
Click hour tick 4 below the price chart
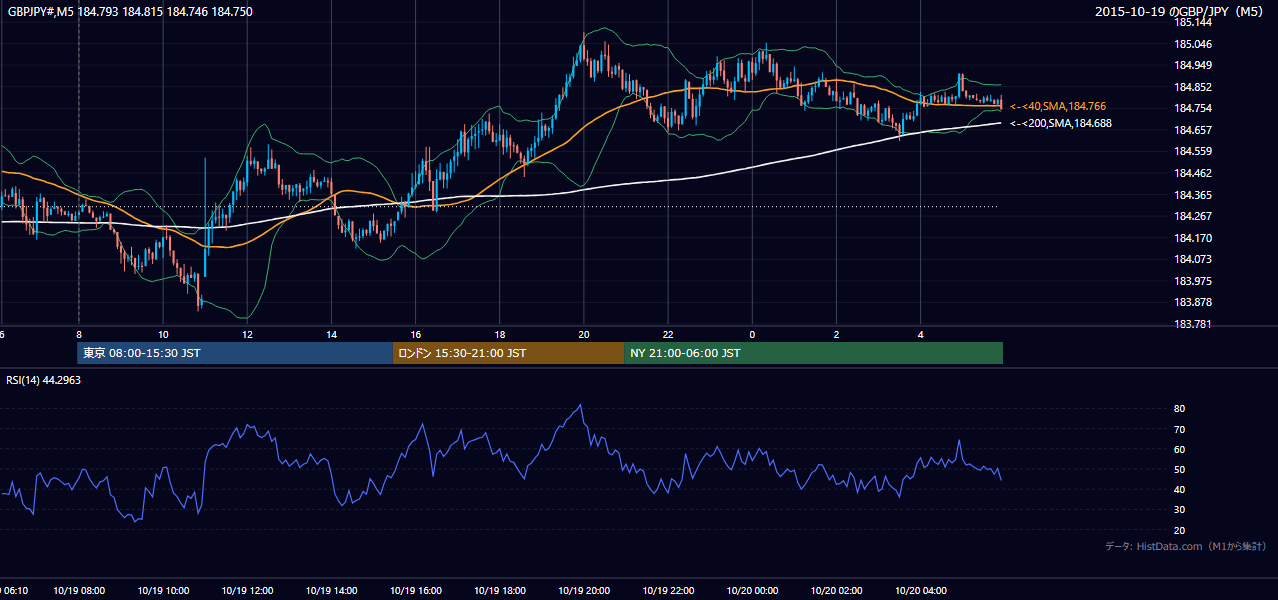[920, 334]
